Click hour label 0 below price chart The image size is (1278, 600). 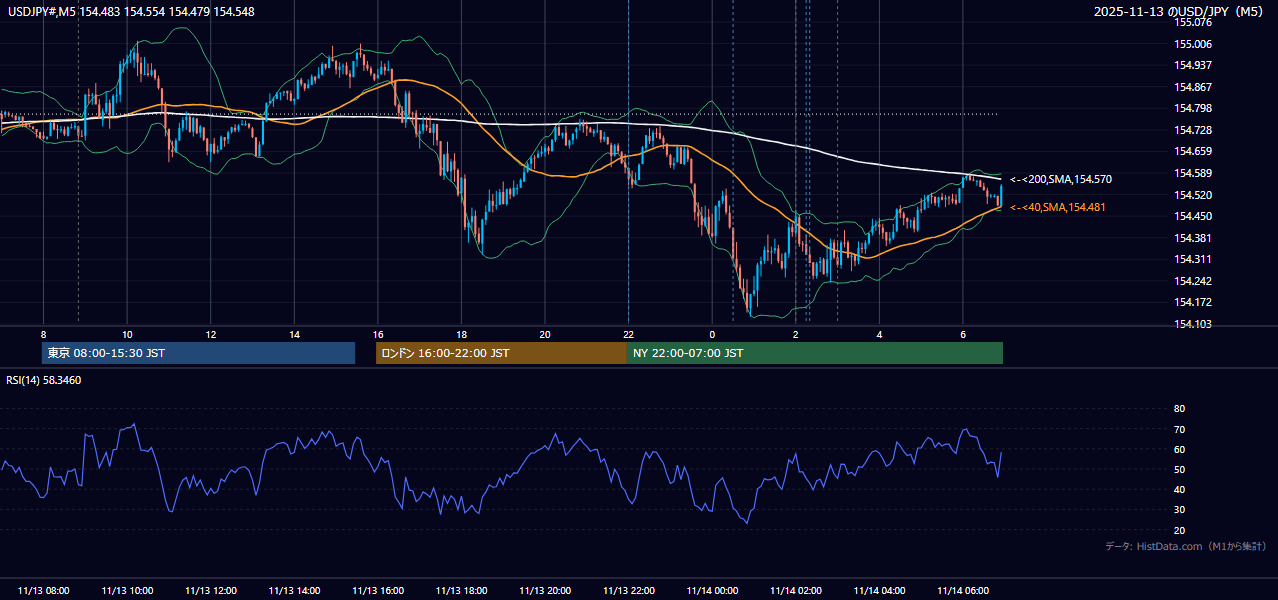click(x=712, y=334)
